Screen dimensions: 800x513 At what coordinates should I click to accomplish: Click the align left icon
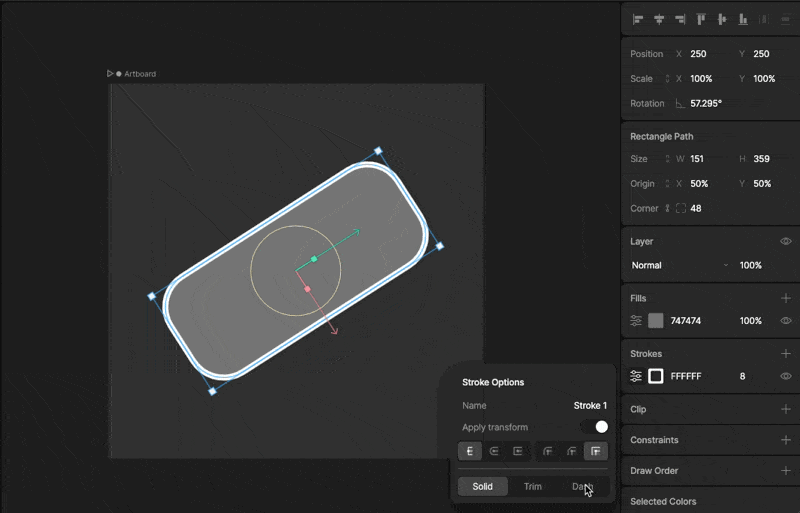tap(638, 19)
